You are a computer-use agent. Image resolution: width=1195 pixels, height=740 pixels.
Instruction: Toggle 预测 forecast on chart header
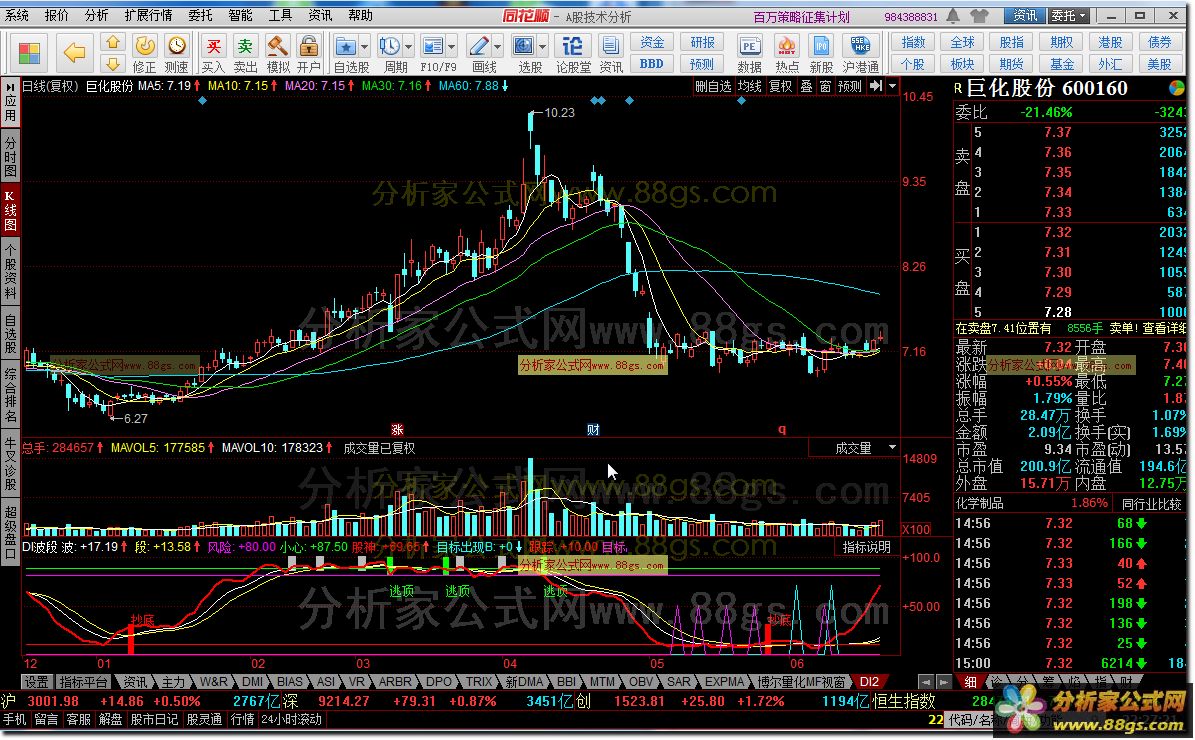[850, 86]
